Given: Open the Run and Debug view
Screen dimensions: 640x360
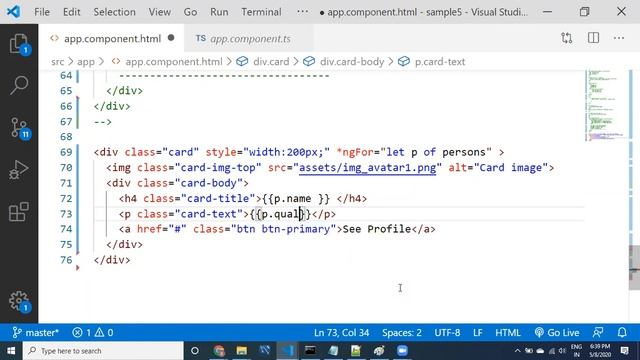Looking at the screenshot, I should point(19,170).
